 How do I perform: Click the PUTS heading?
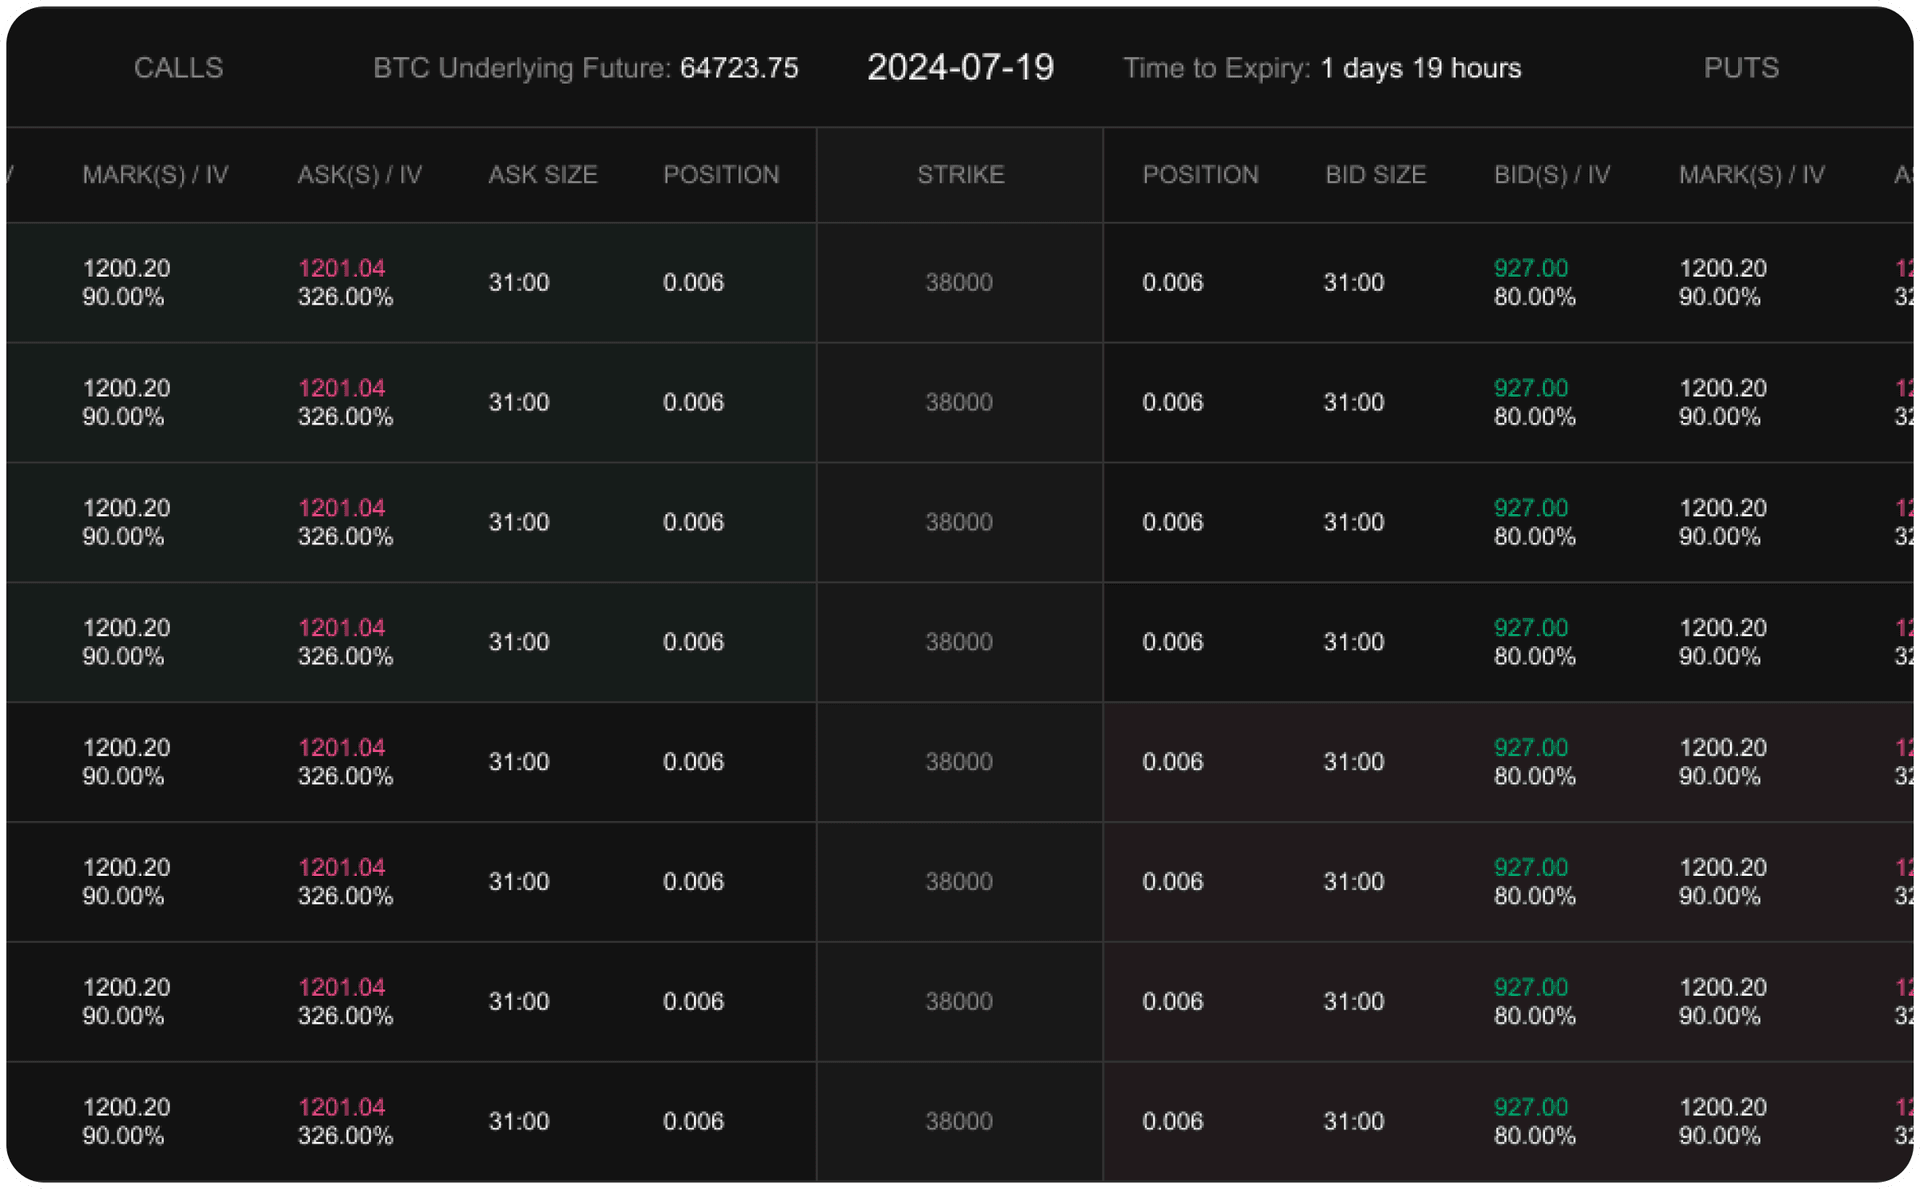(1741, 68)
